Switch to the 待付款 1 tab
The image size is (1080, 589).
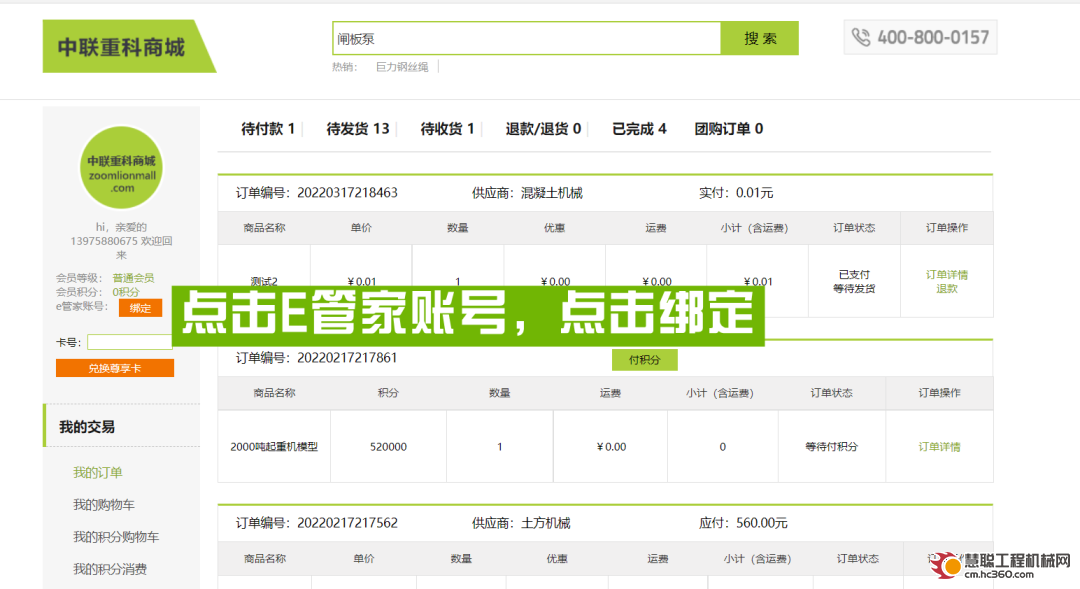click(268, 129)
